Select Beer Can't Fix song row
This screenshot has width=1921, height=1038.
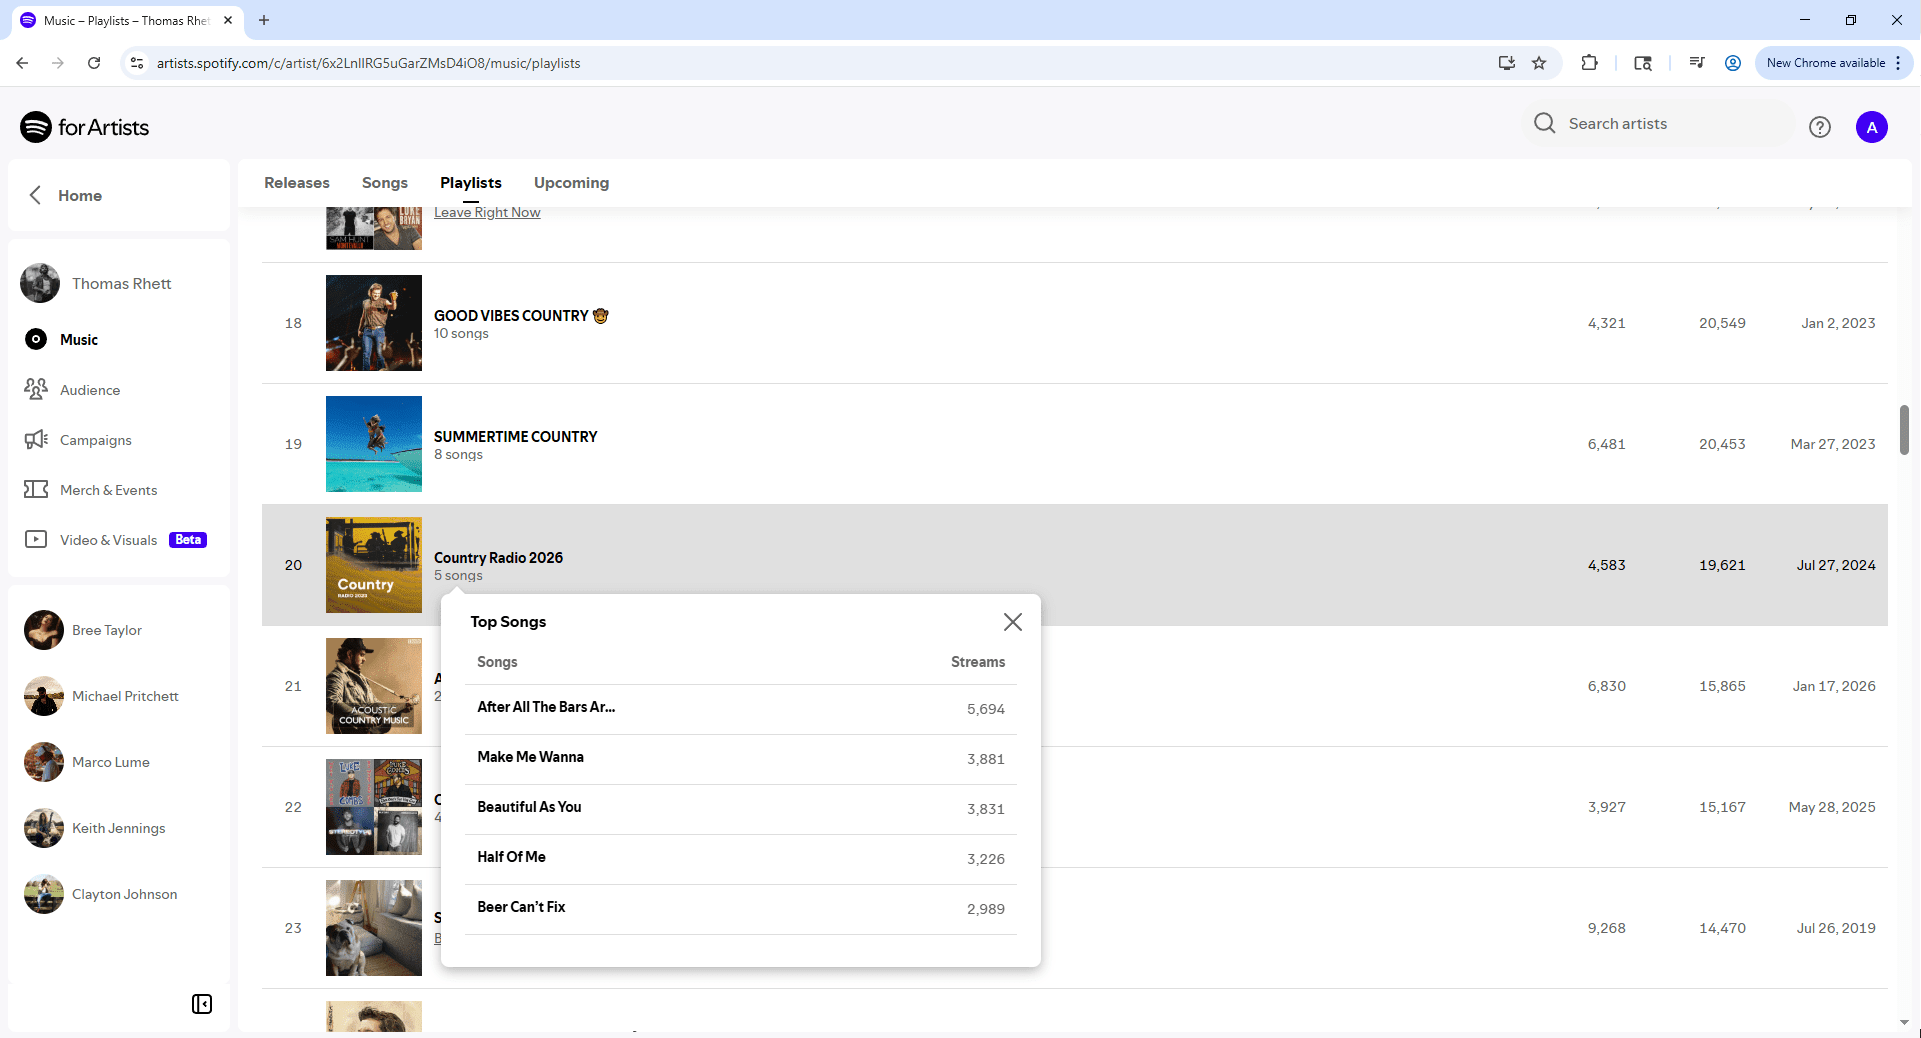(x=741, y=909)
